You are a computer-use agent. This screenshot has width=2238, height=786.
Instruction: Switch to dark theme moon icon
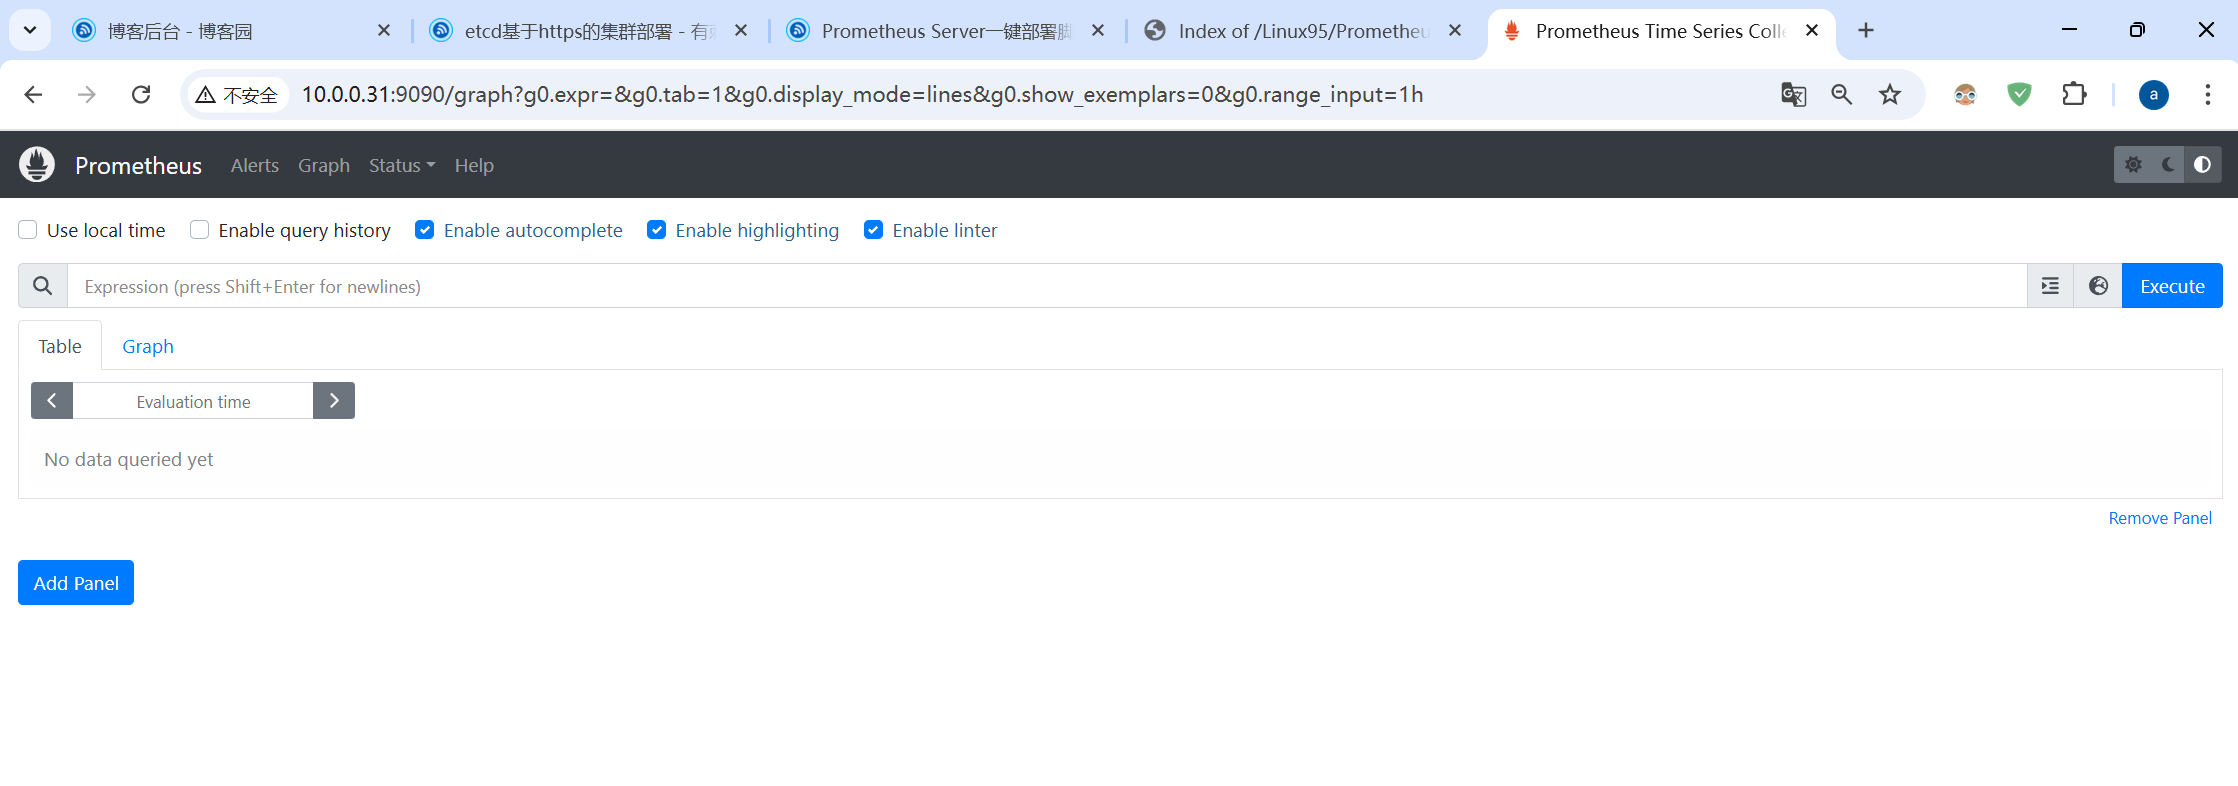(x=2168, y=165)
